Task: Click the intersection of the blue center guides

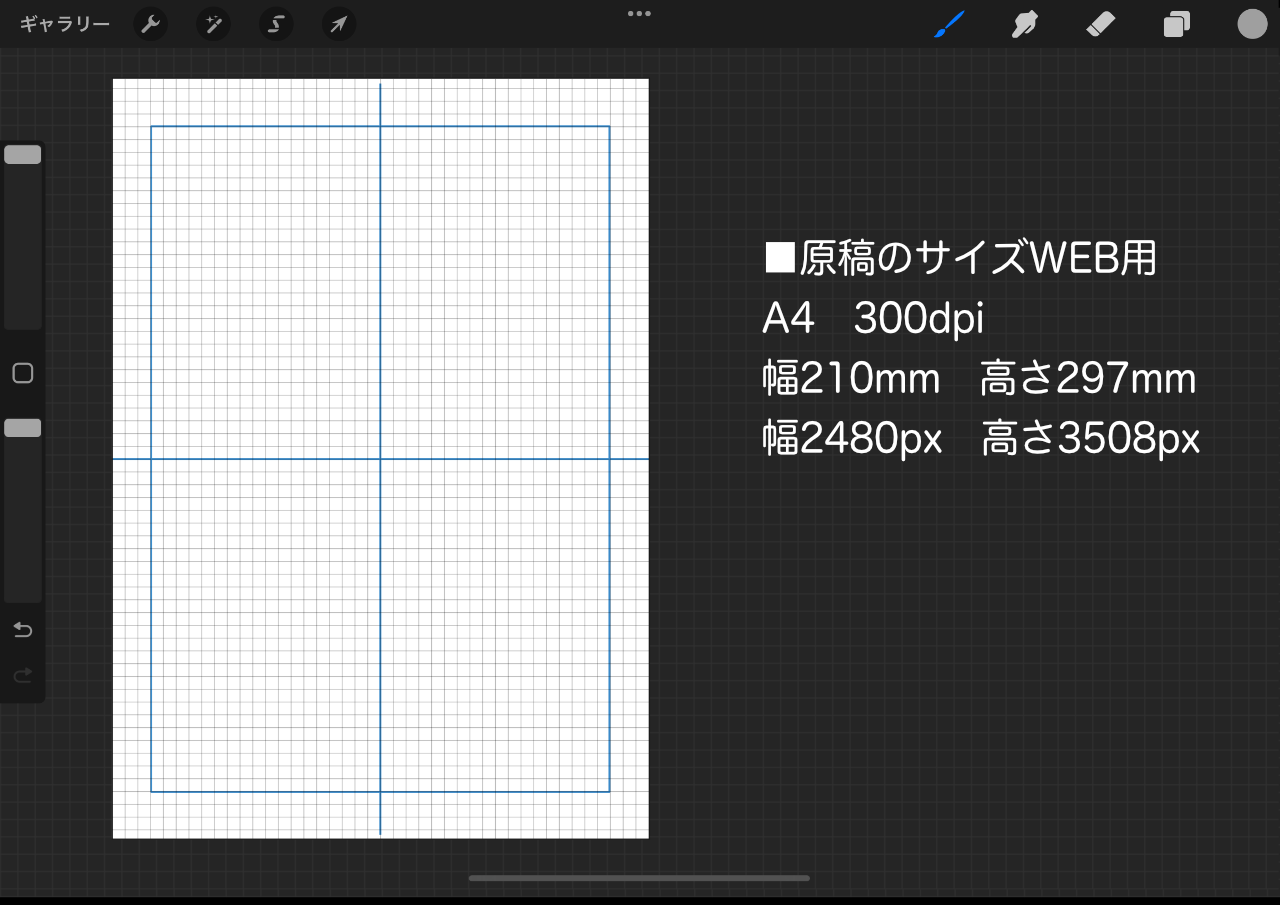Action: [x=380, y=459]
